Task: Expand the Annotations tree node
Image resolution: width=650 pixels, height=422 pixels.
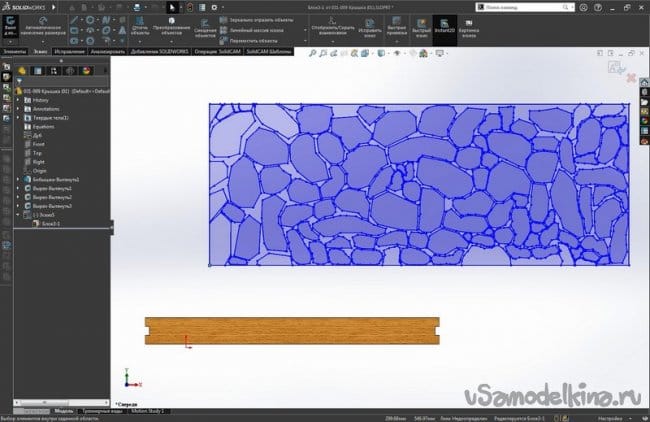Action: point(17,110)
